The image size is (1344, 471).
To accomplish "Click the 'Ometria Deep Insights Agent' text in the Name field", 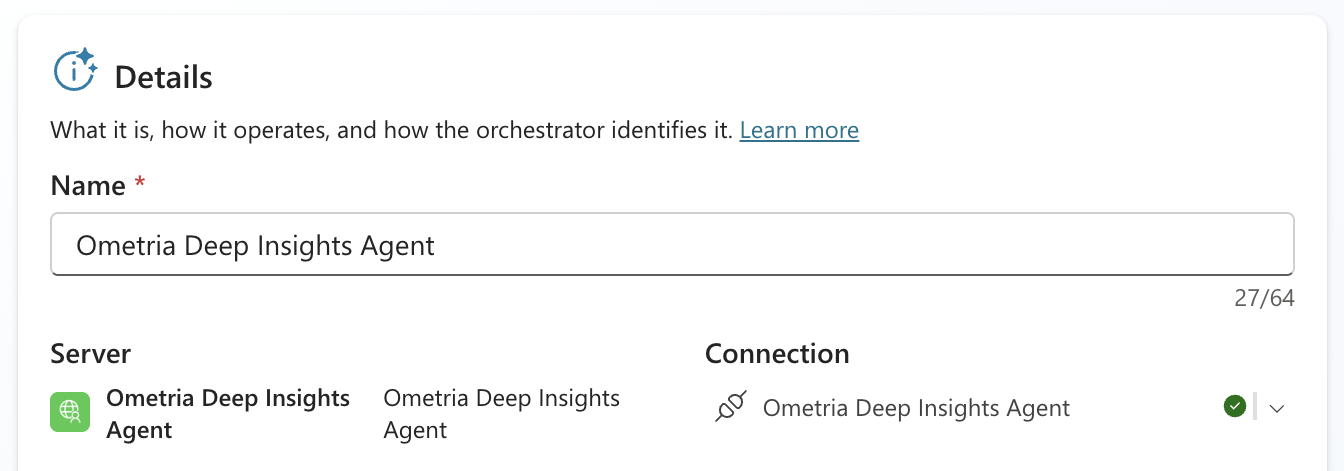I will [x=256, y=245].
